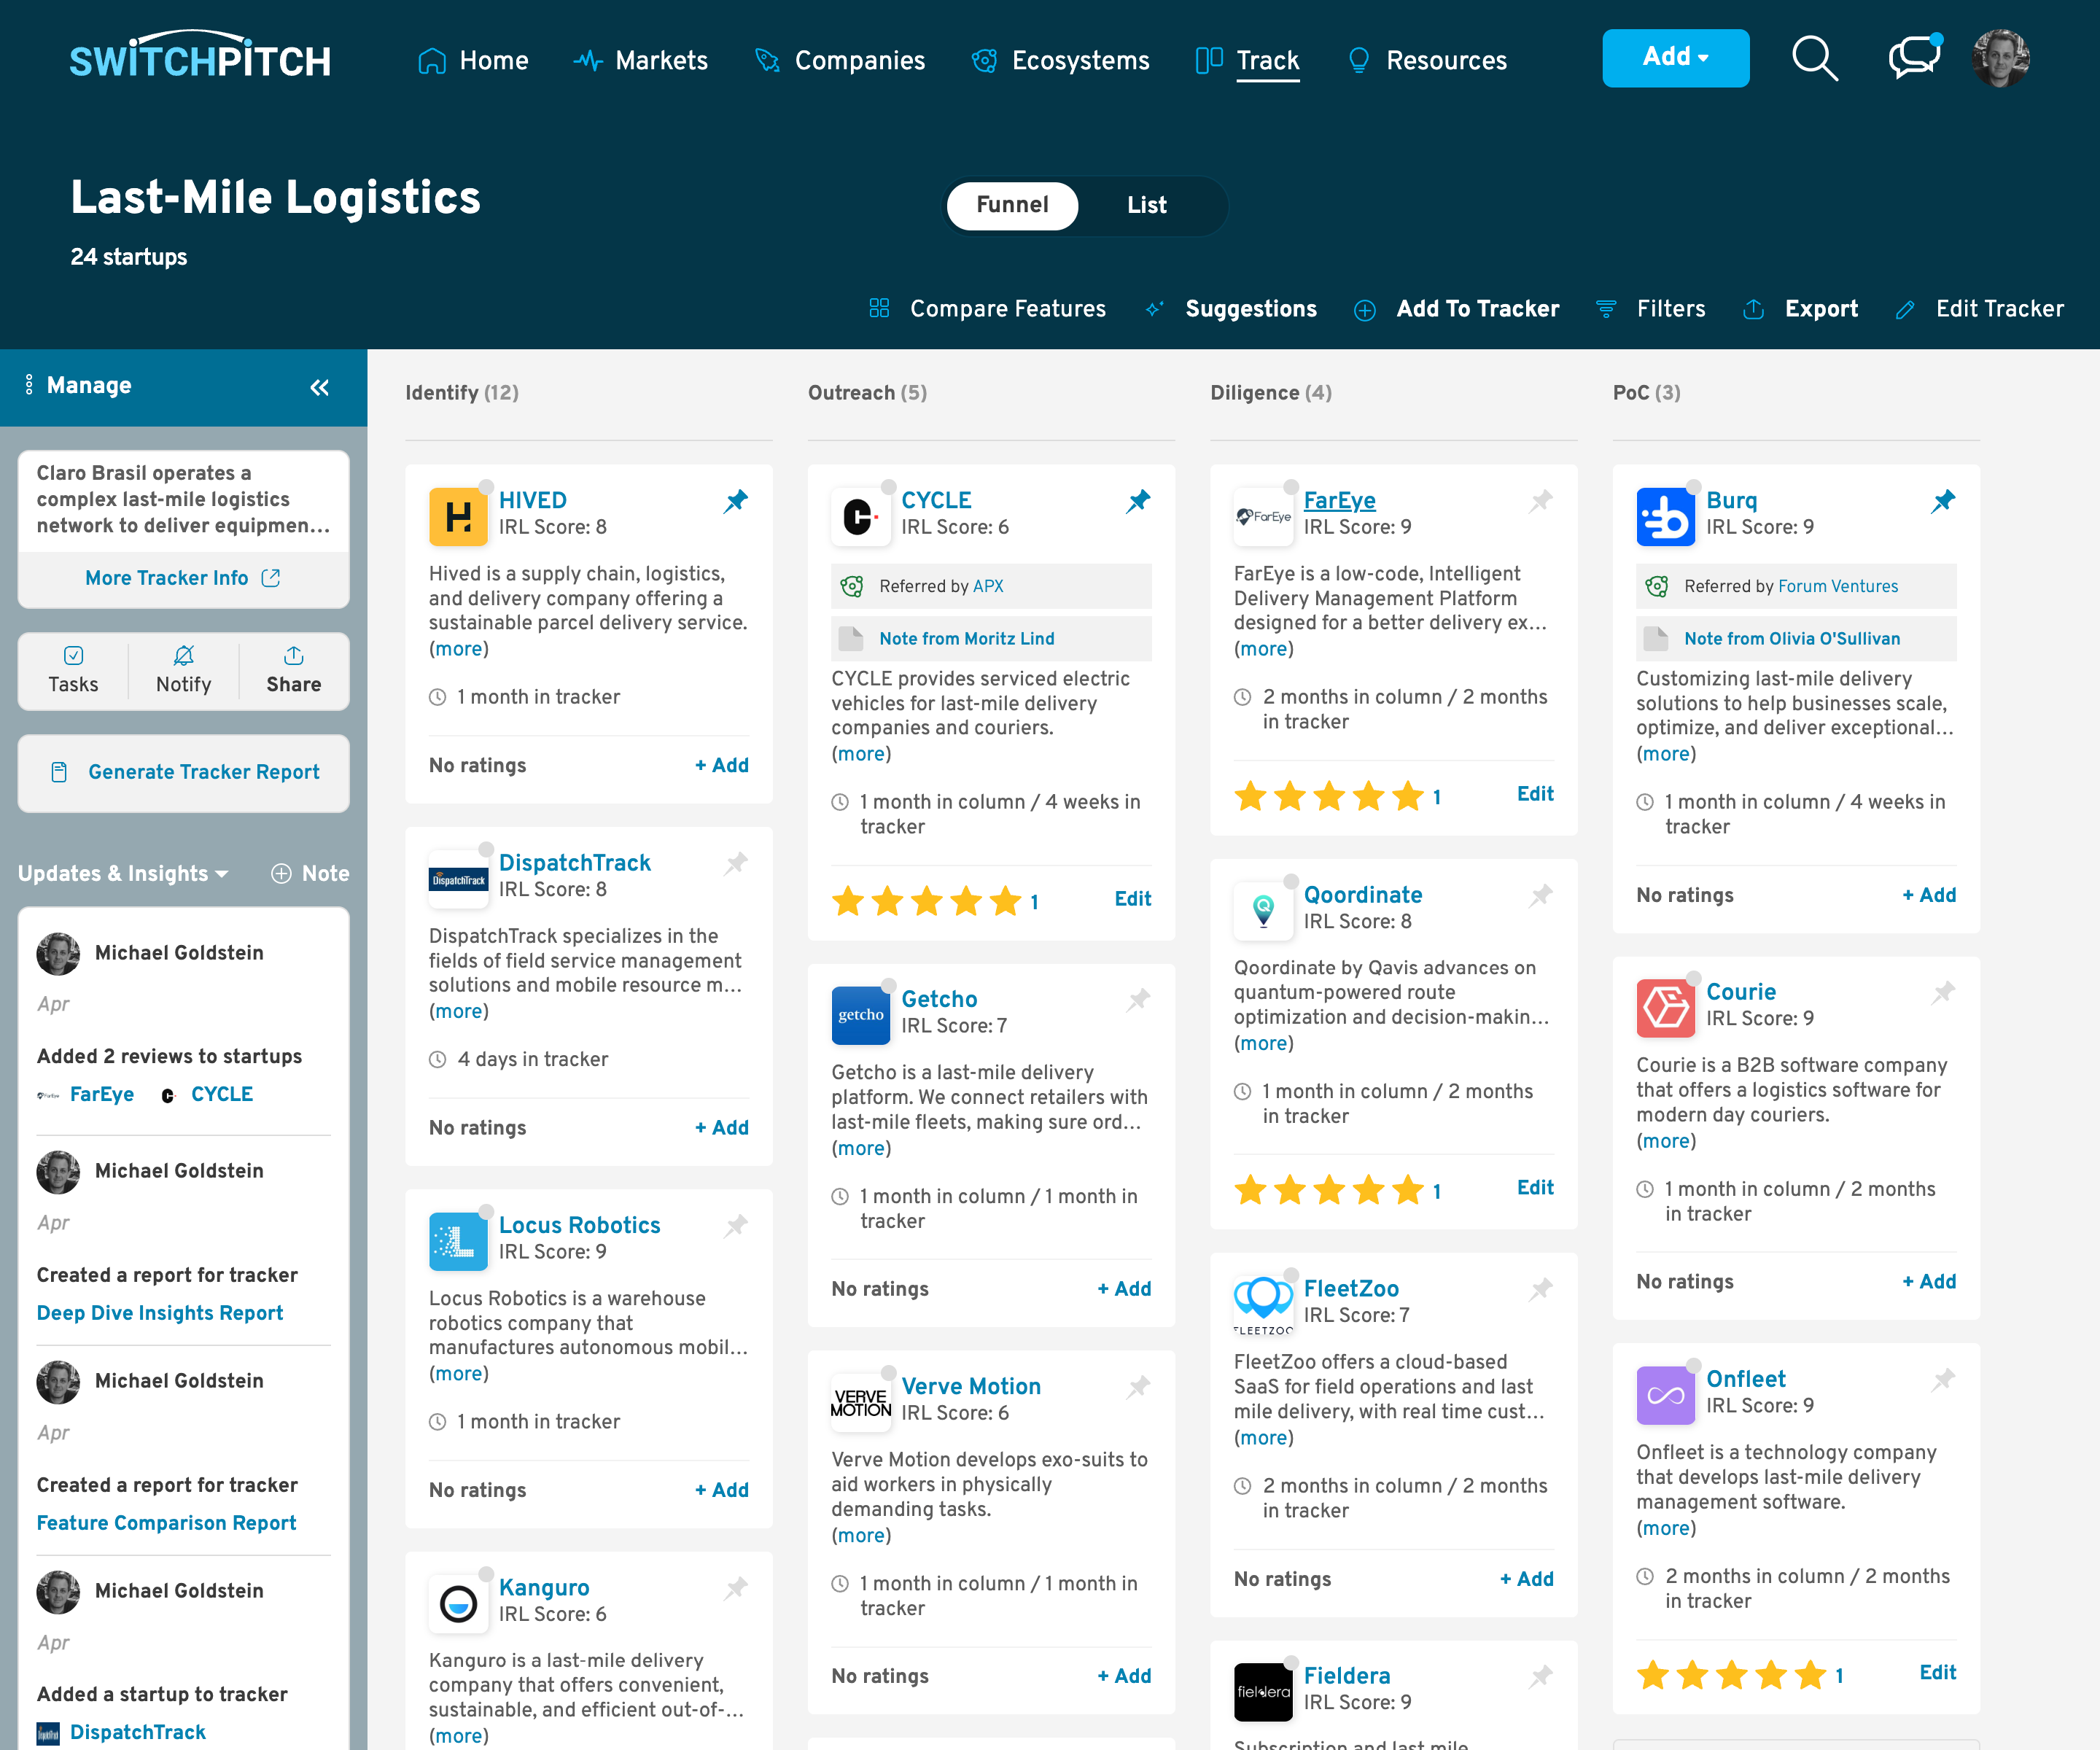2100x1750 pixels.
Task: Click Add To Tracker
Action: [x=1456, y=309]
